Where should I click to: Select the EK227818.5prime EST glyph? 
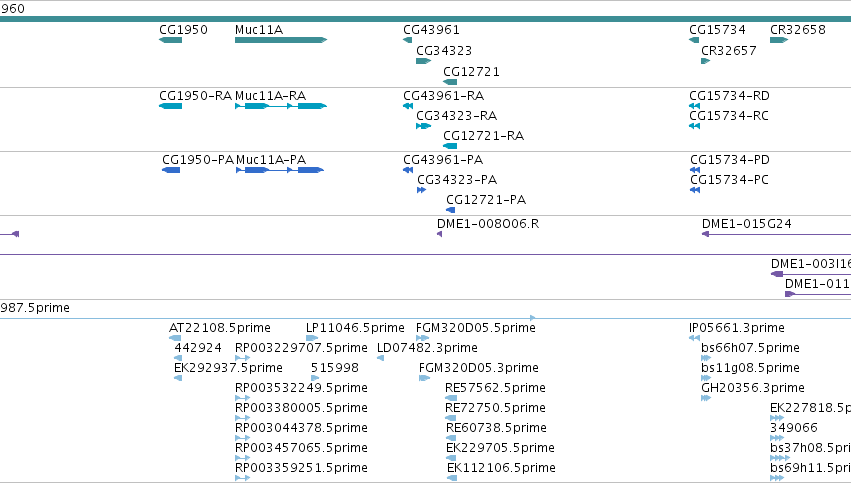777,418
